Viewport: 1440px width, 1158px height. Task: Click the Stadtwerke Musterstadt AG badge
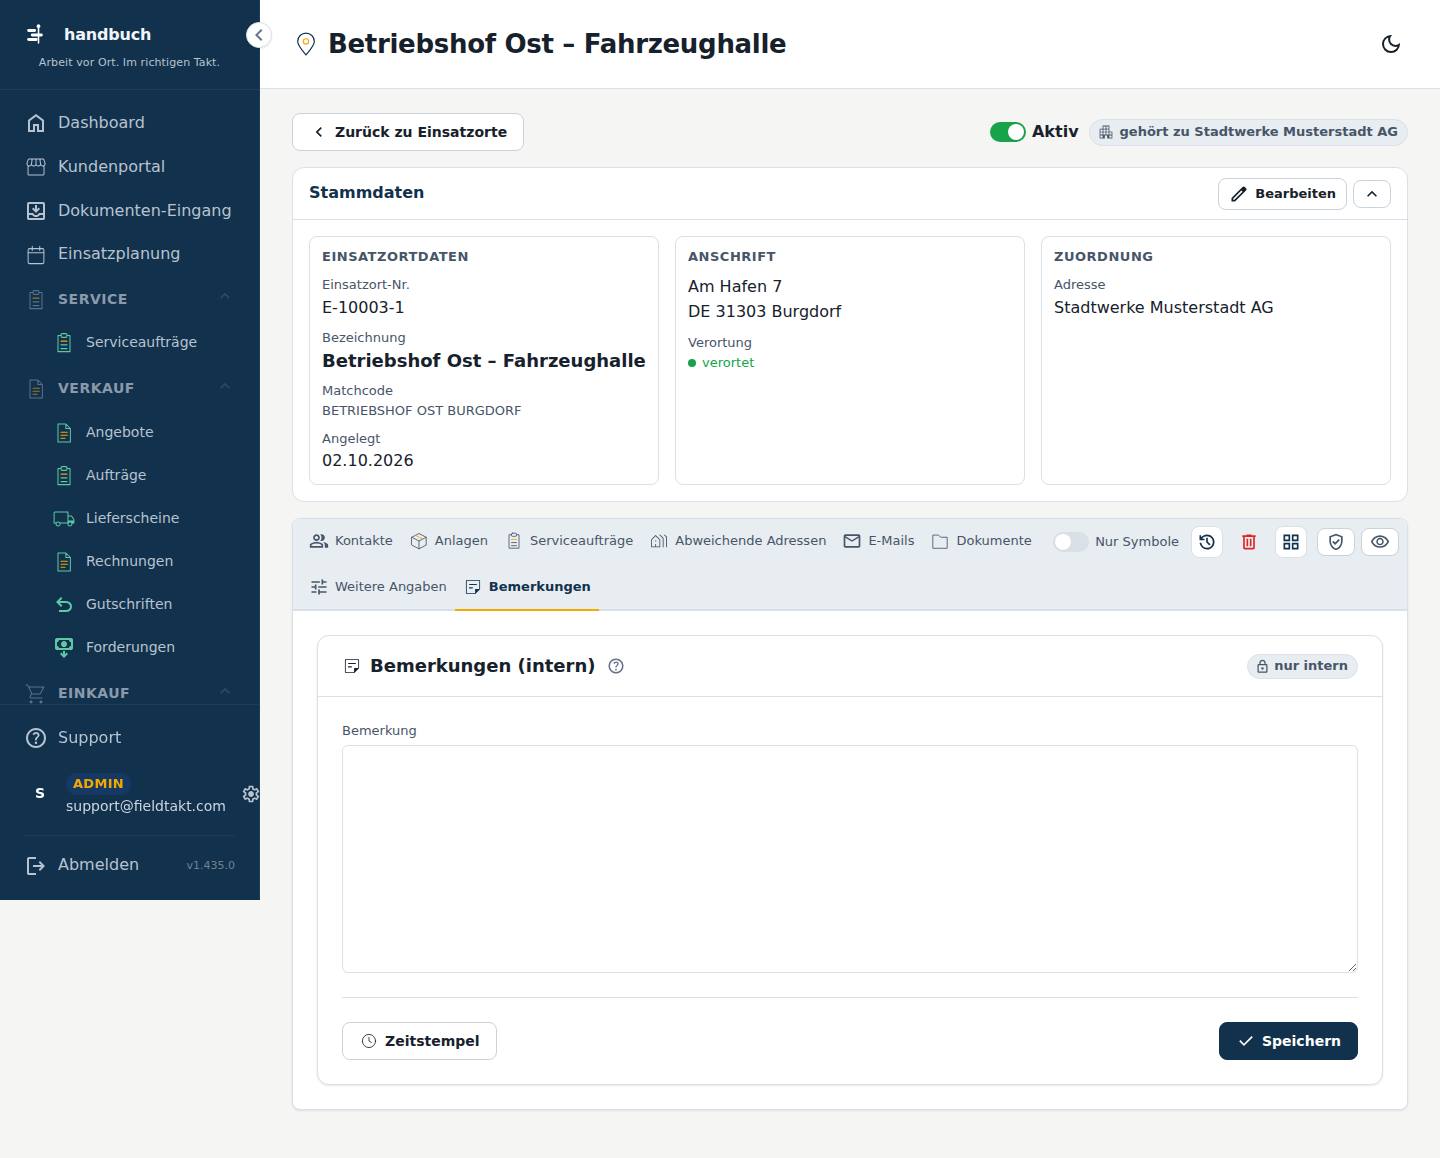point(1248,132)
